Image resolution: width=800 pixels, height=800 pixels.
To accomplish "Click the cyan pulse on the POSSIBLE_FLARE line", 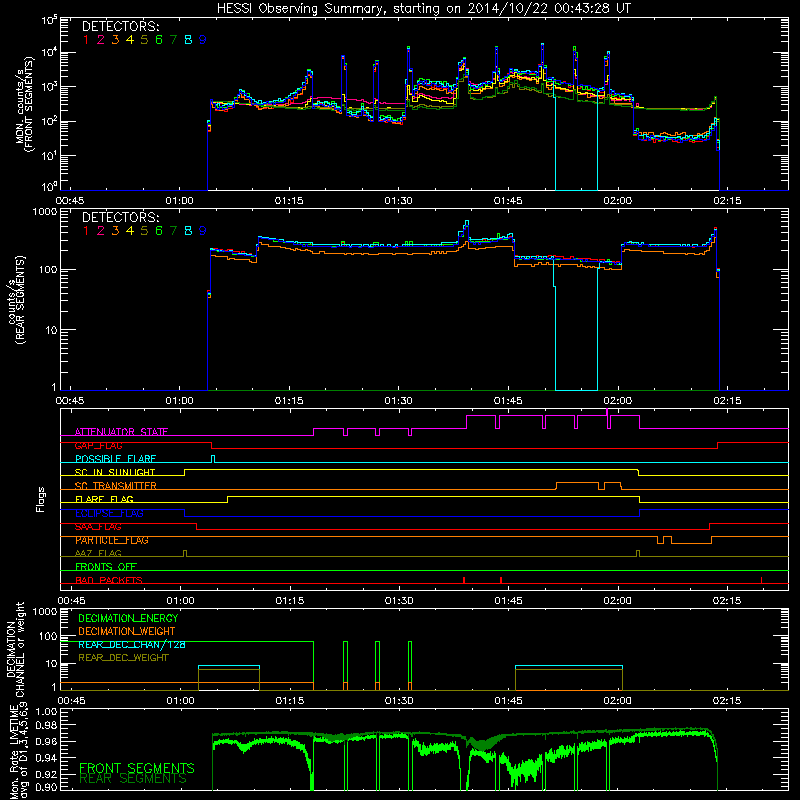I will 213,459.
